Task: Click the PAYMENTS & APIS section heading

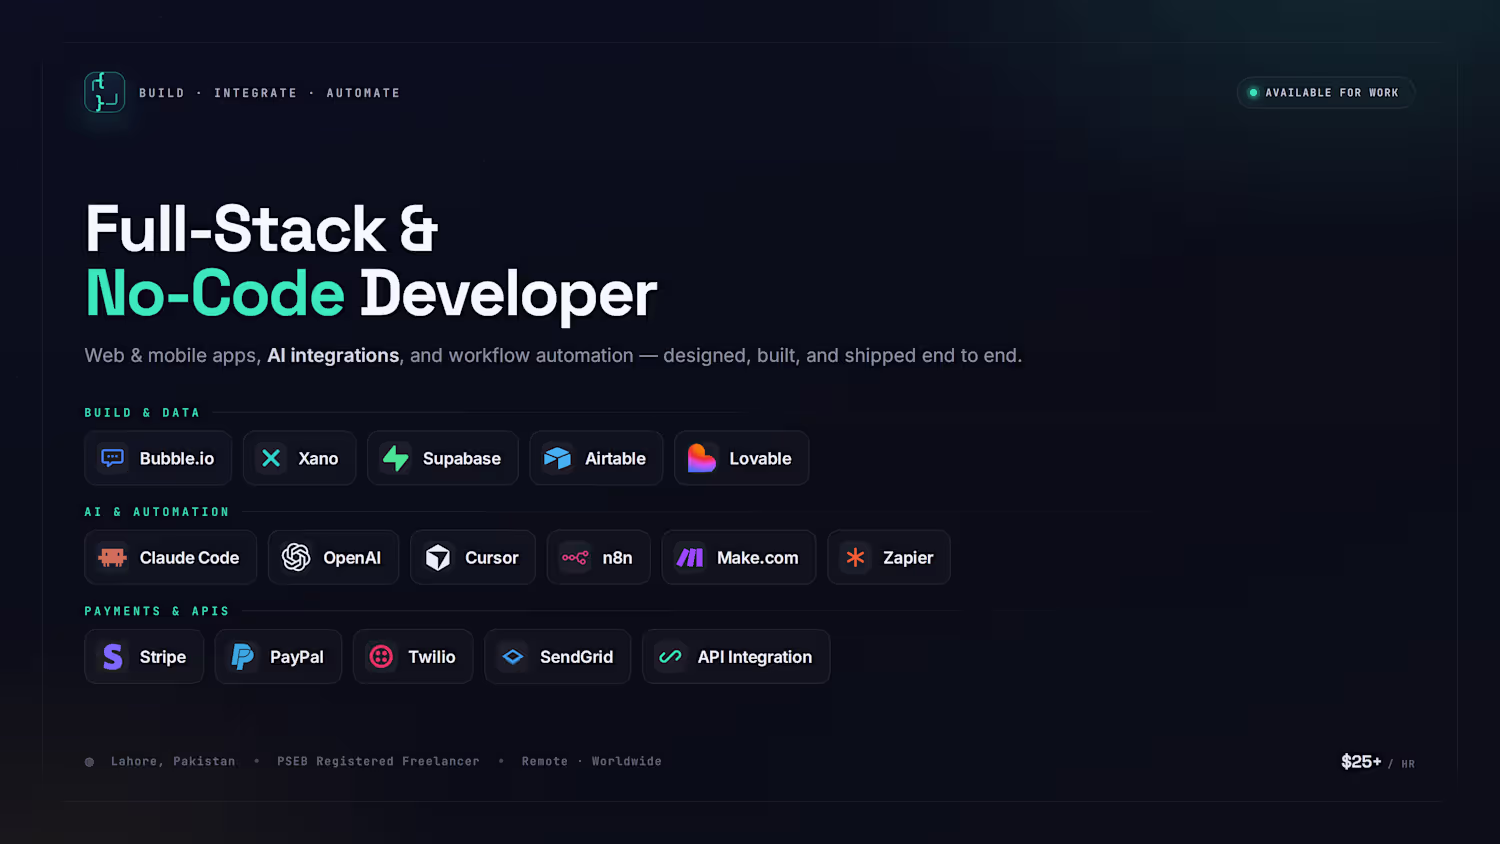Action: tap(157, 610)
